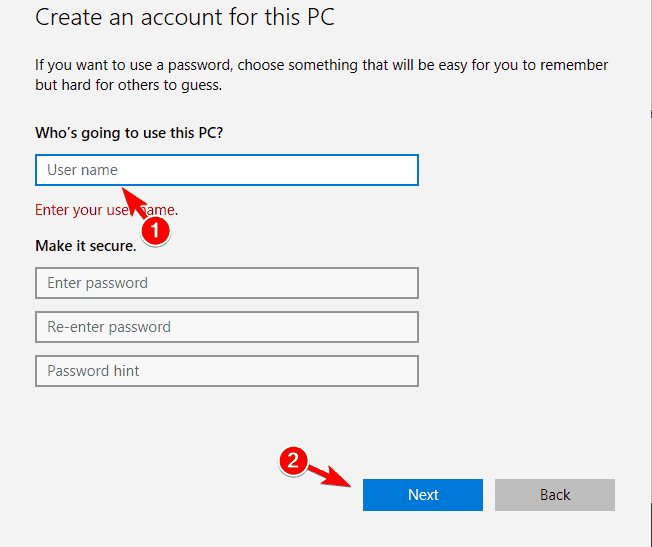Viewport: 652px width, 547px height.
Task: Click the 'Make it secure.' heading
Action: click(86, 246)
